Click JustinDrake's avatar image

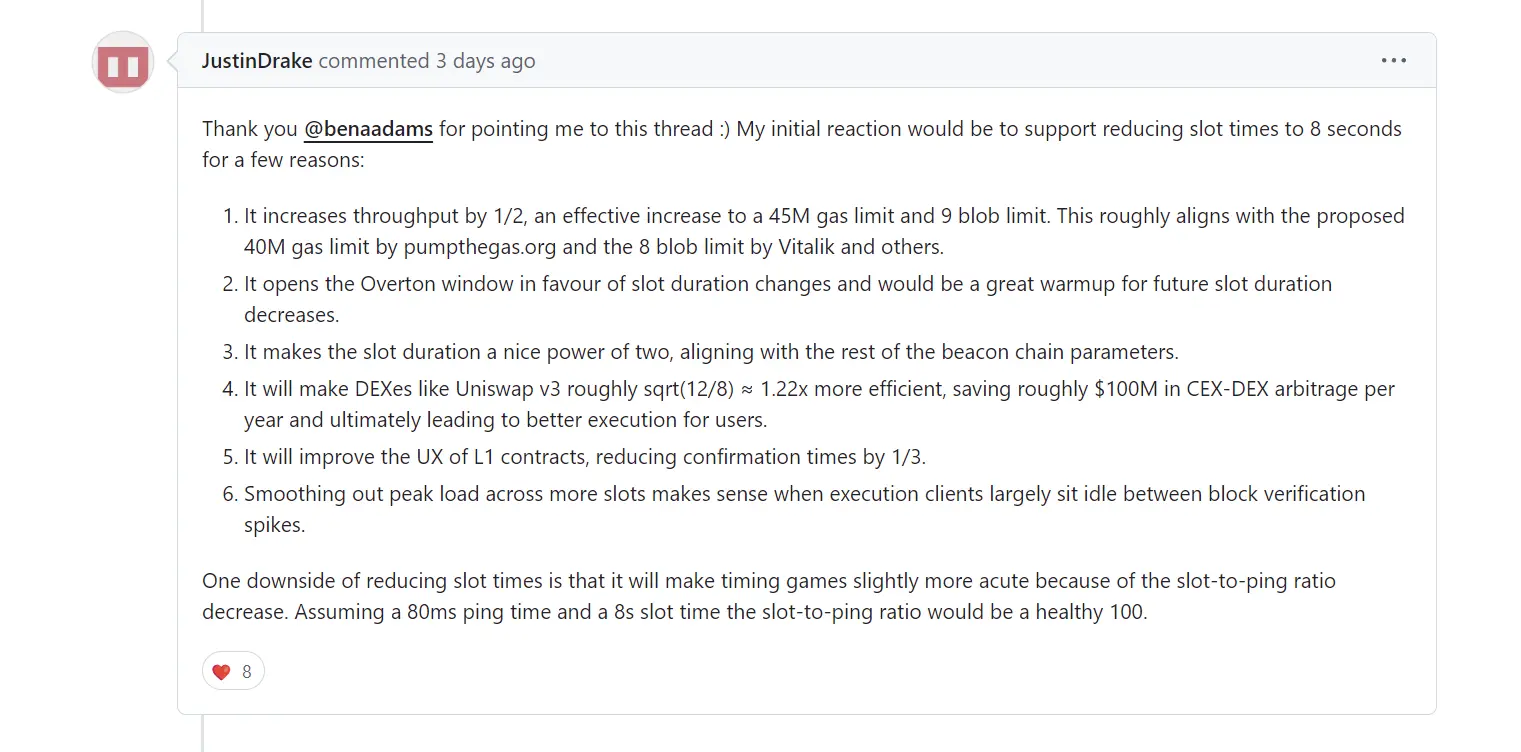[x=122, y=63]
